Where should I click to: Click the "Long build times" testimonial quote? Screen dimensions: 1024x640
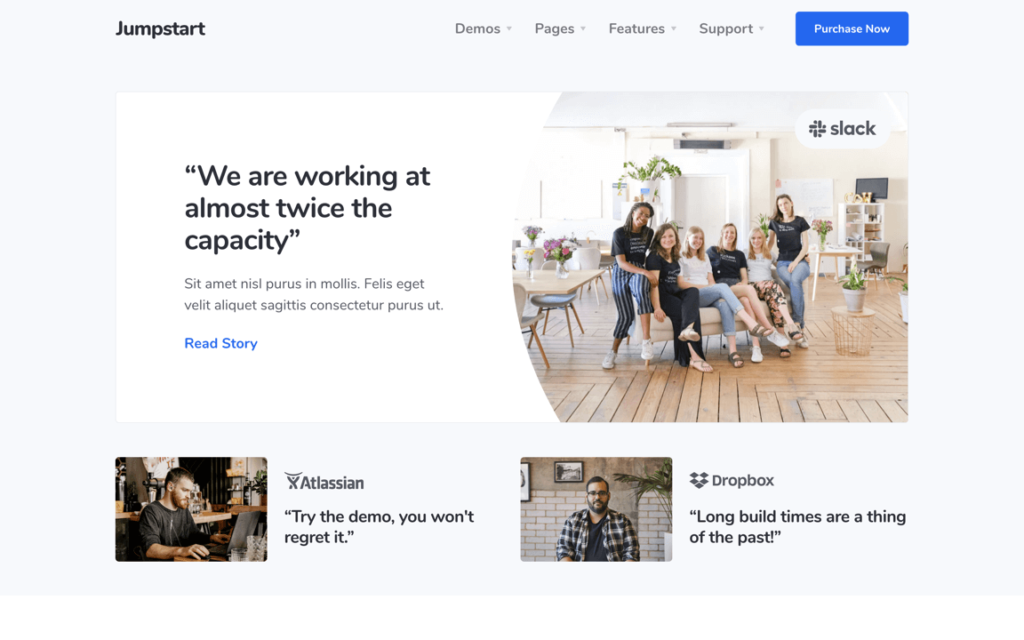797,527
